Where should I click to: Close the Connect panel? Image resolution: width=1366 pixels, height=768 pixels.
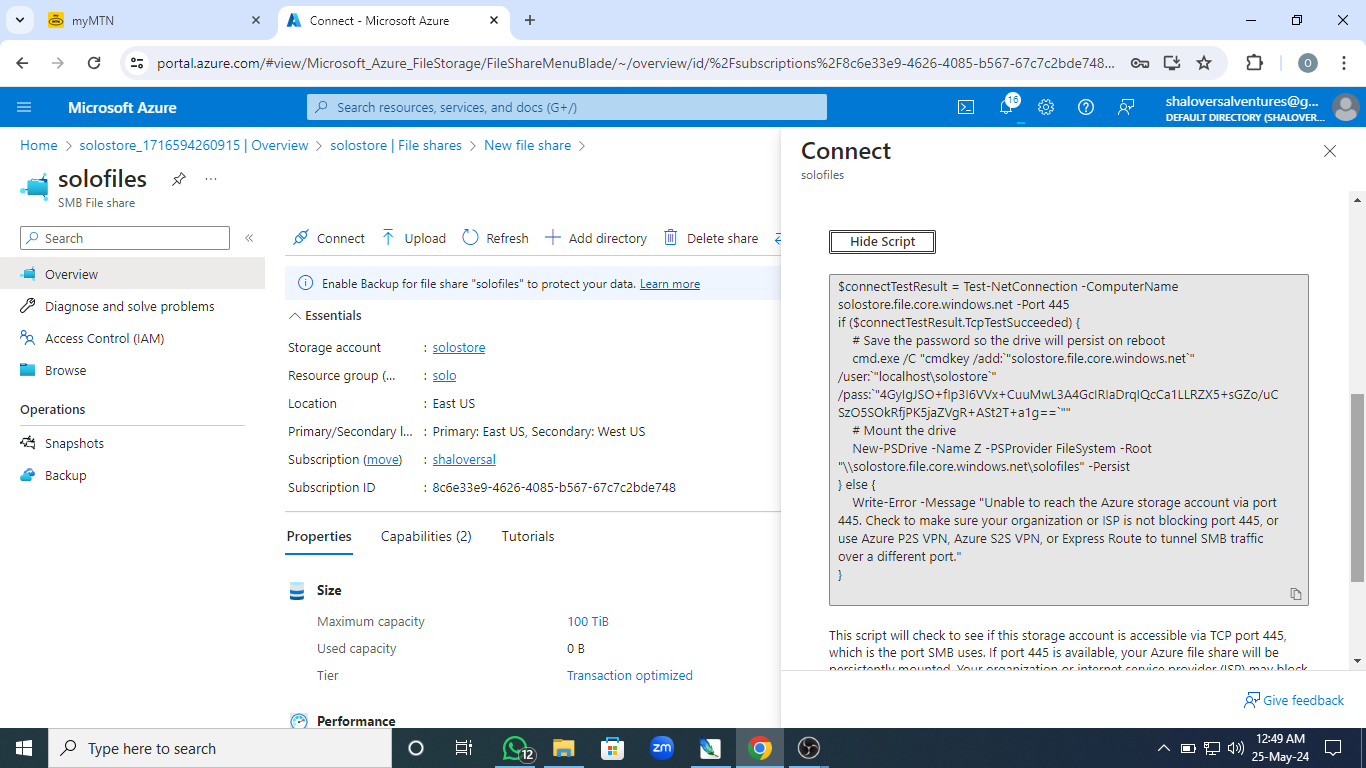[x=1330, y=151]
